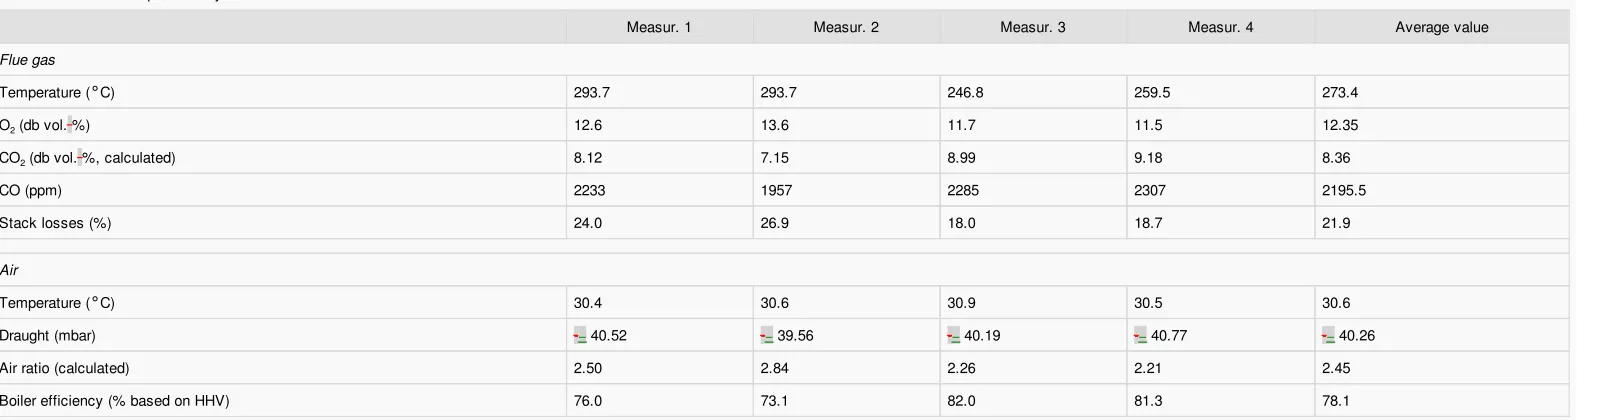The width and height of the screenshot is (1622, 420).
Task: Click the Boiler efficiency row label
Action: click(x=115, y=401)
